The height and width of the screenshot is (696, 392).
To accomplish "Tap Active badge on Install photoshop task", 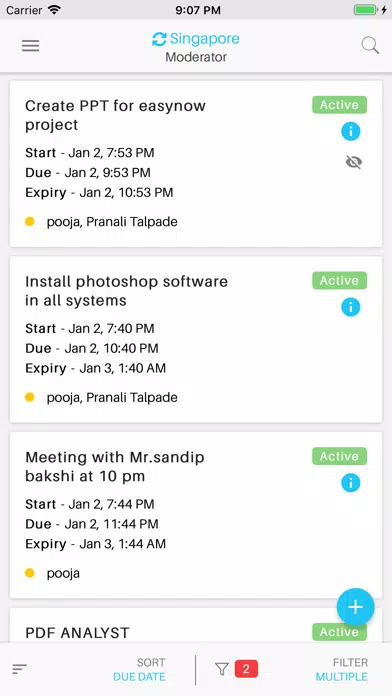I will click(x=340, y=281).
